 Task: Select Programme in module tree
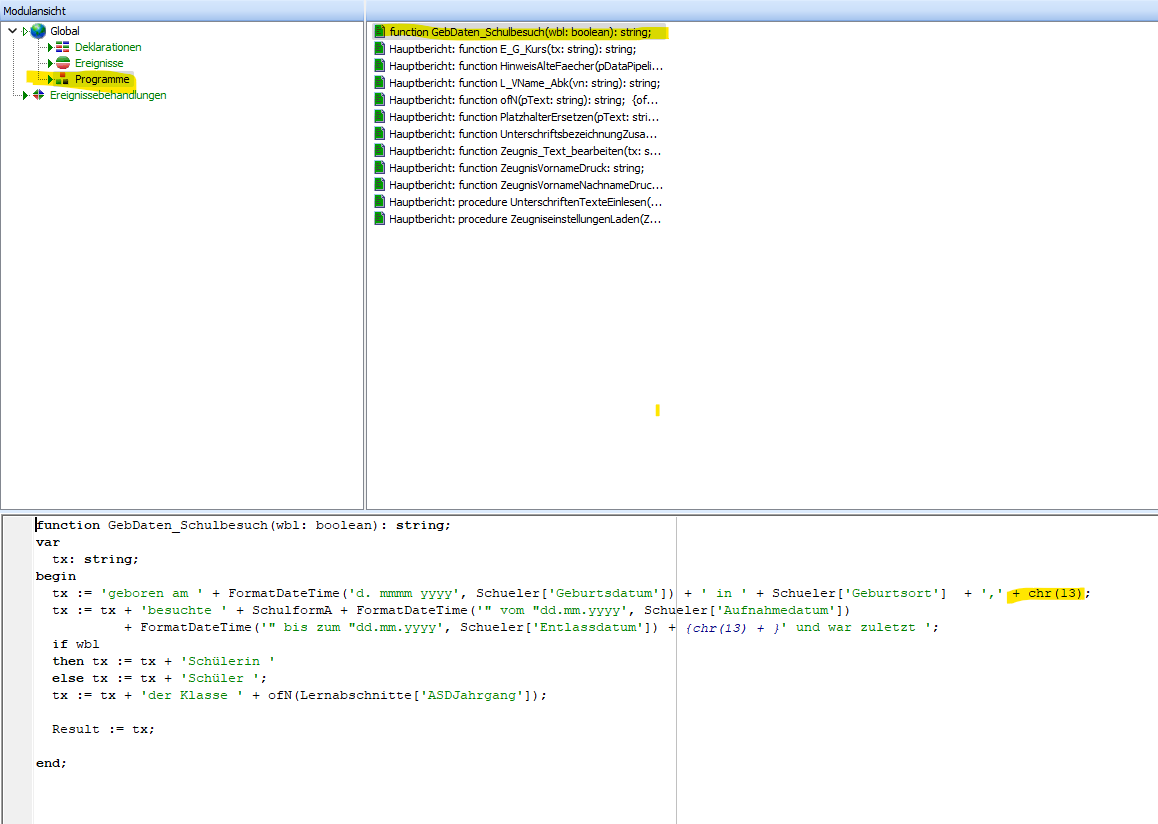102,79
